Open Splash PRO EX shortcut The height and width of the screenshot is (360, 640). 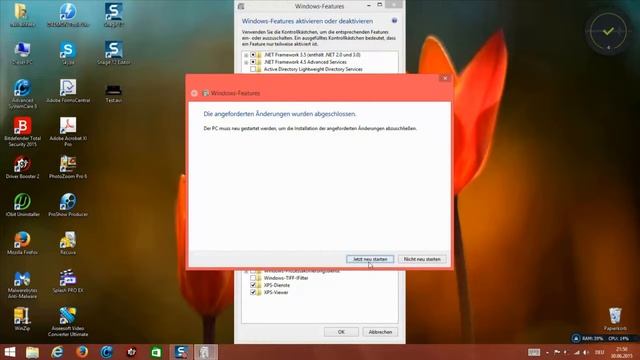click(x=68, y=281)
